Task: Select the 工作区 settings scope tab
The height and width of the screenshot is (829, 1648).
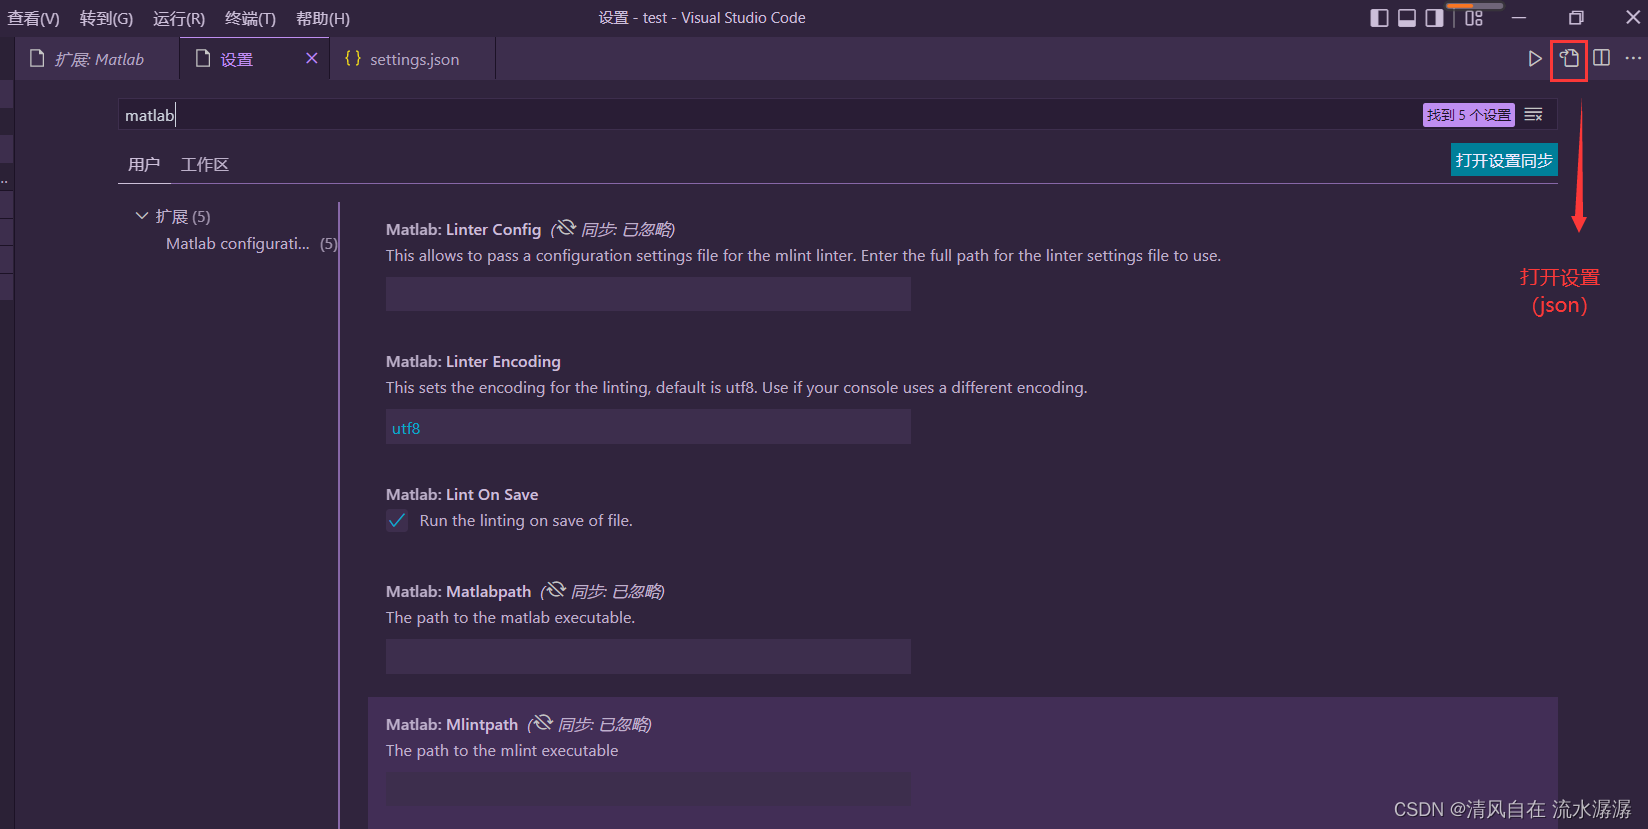Action: tap(205, 165)
